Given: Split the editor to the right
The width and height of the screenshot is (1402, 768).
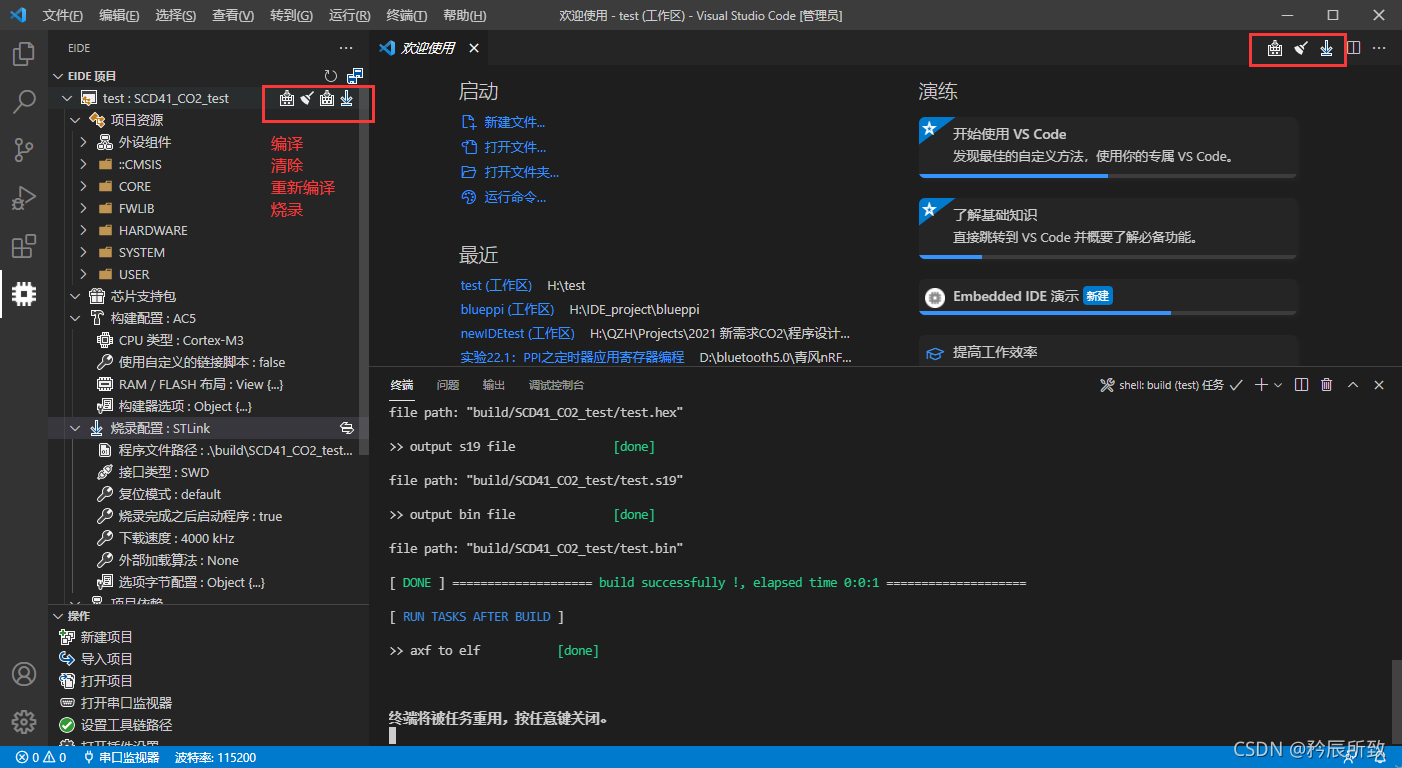Looking at the screenshot, I should [x=1354, y=47].
